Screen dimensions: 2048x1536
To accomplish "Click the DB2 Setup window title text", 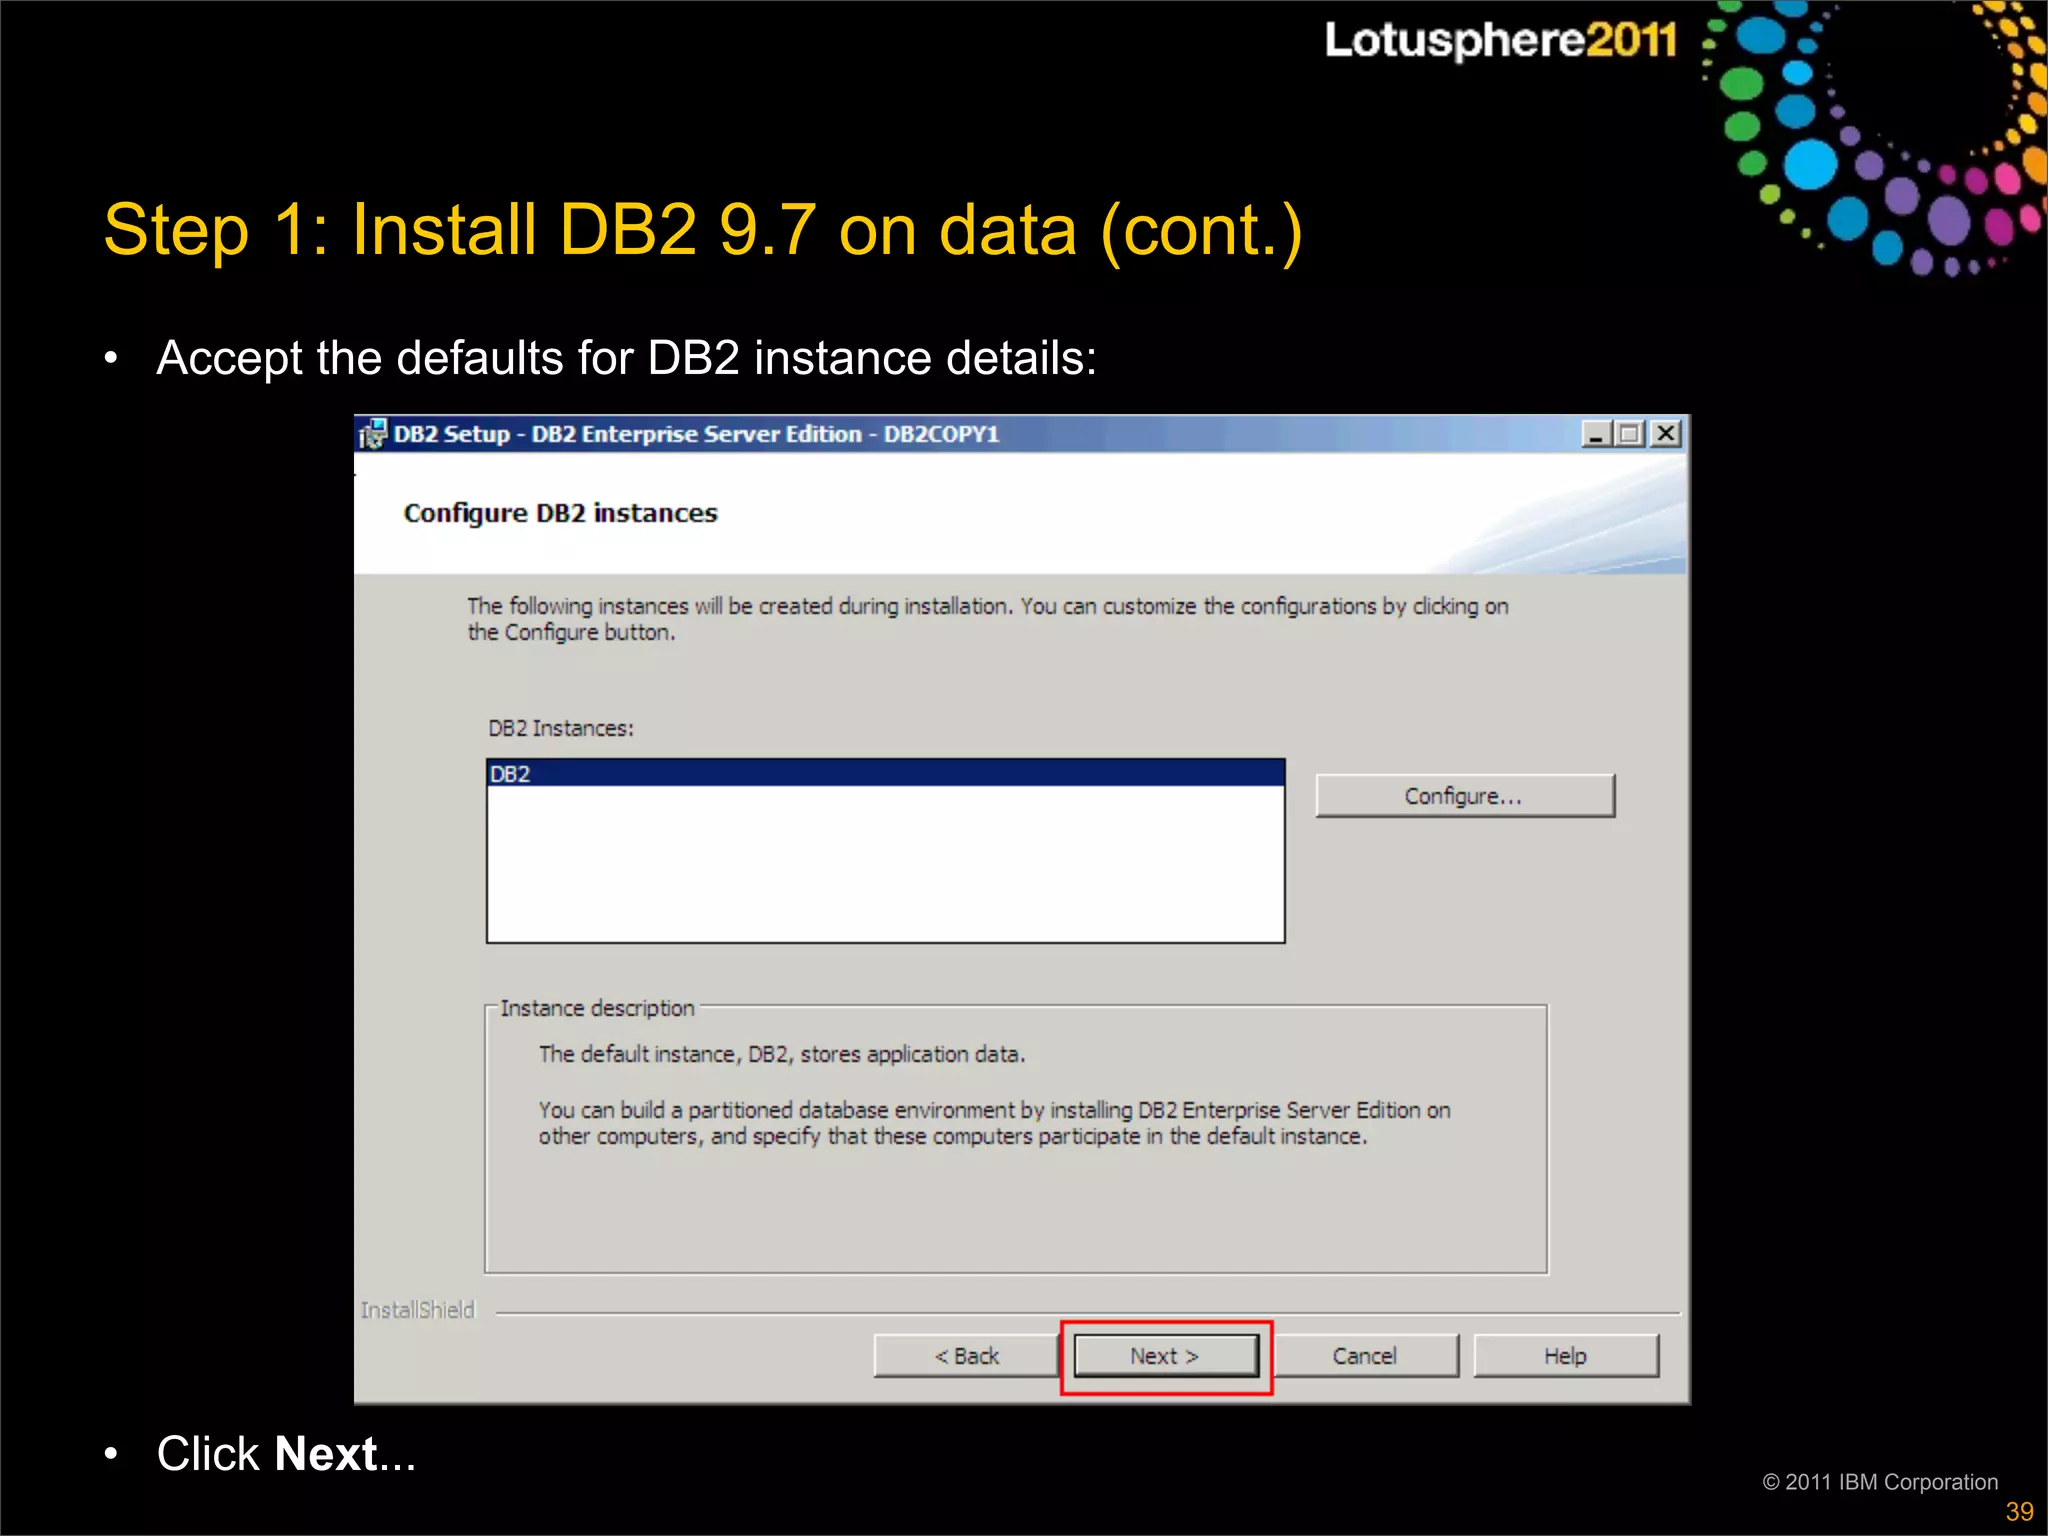I will tap(696, 434).
